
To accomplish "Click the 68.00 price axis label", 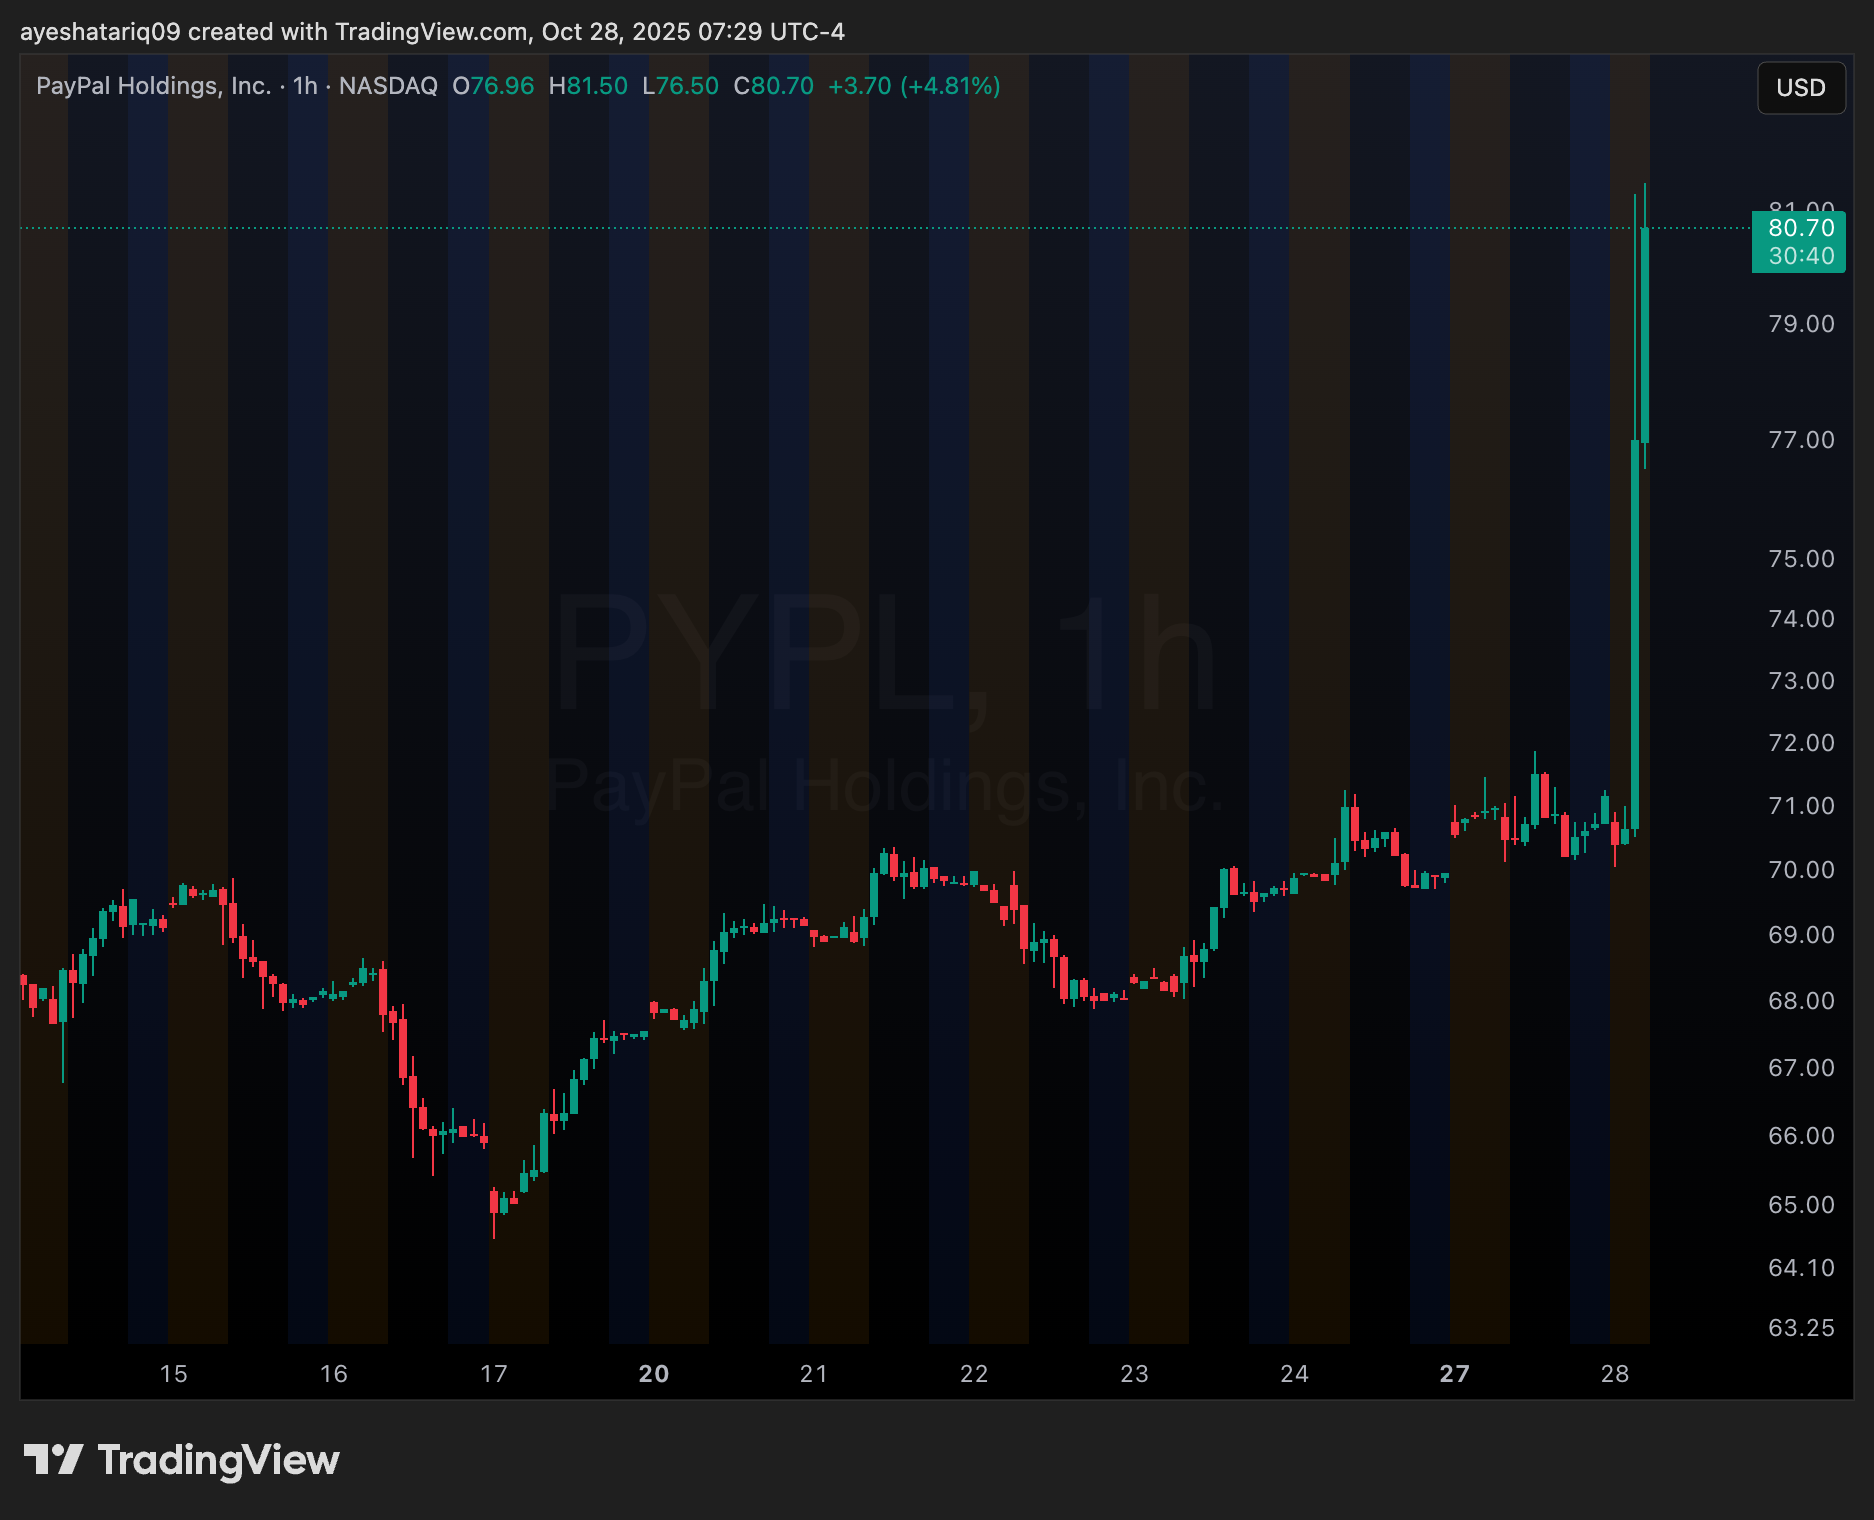I will pos(1801,1001).
